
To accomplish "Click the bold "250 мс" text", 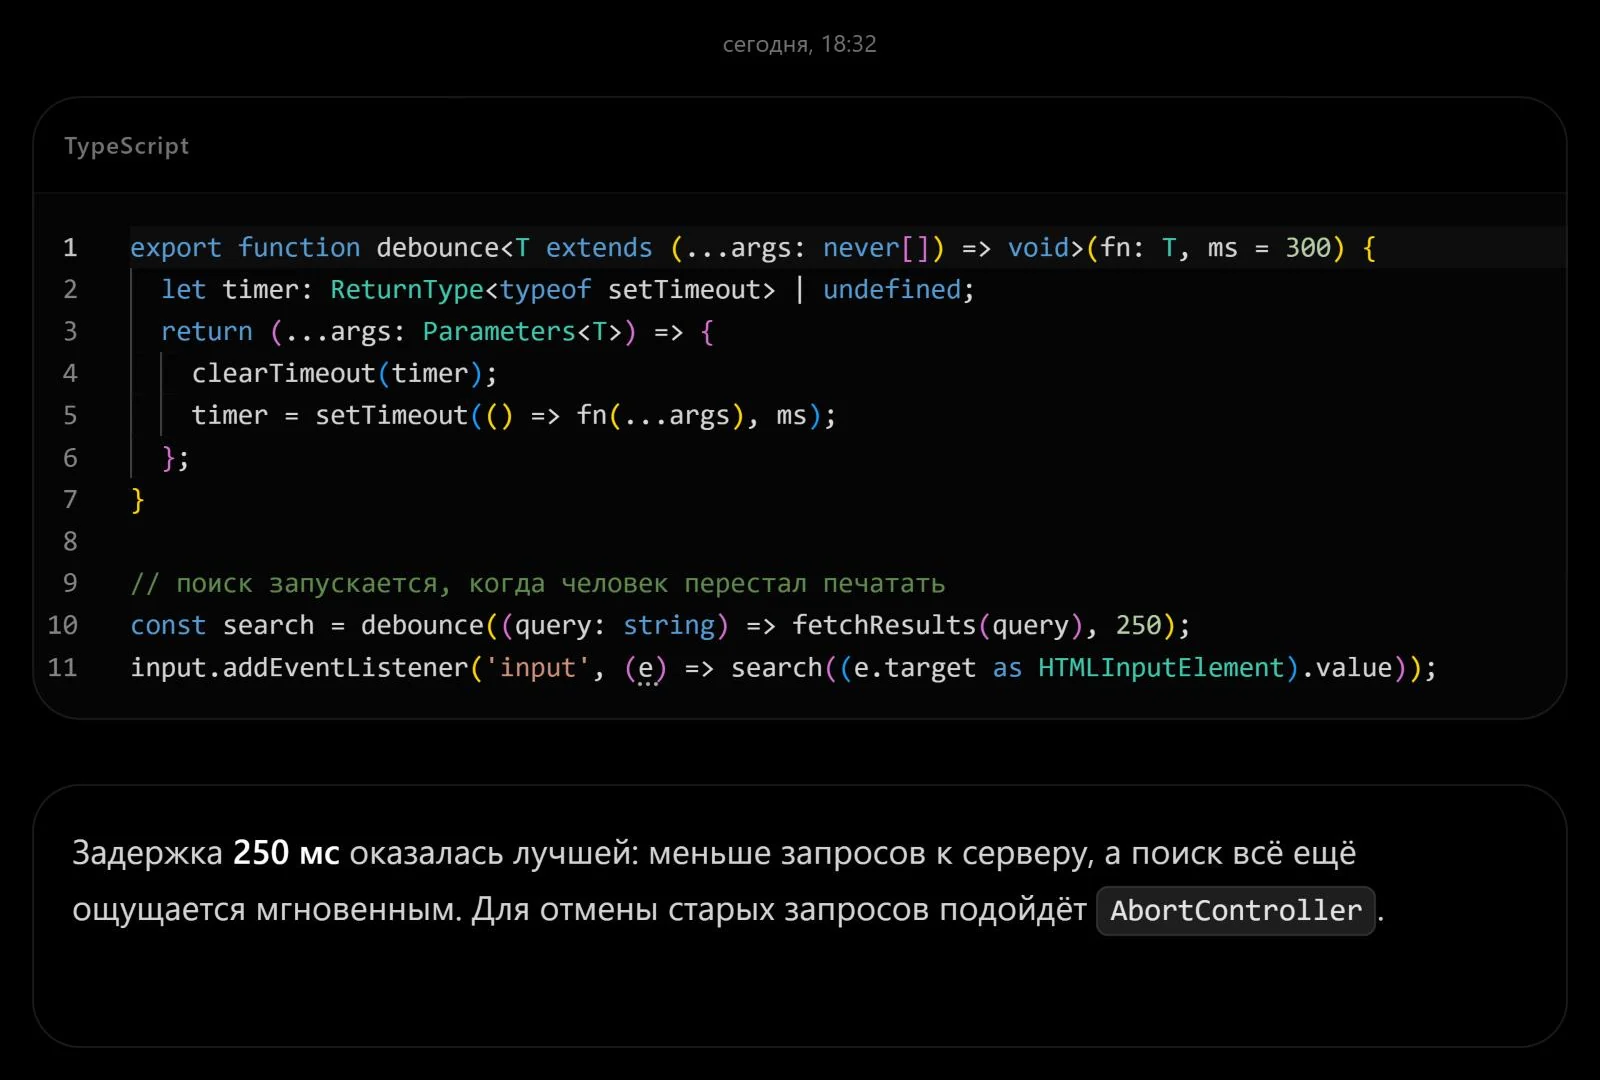I will pyautogui.click(x=286, y=853).
